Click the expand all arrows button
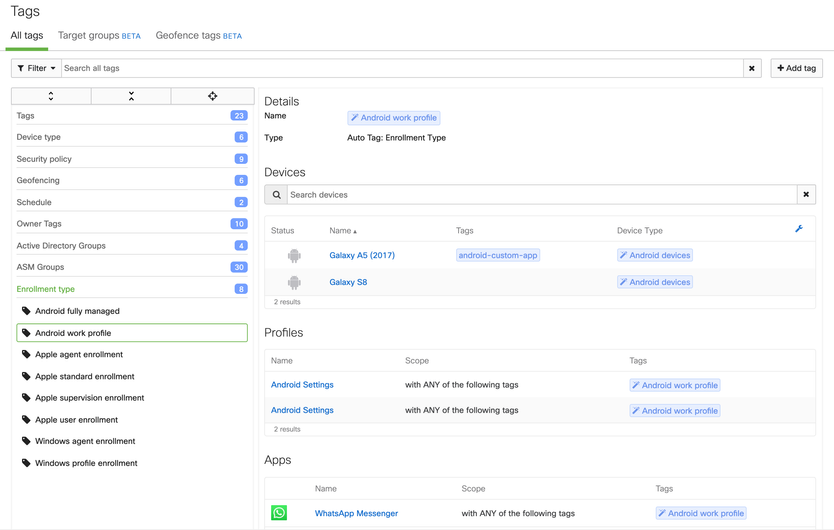The height and width of the screenshot is (530, 834). point(51,96)
